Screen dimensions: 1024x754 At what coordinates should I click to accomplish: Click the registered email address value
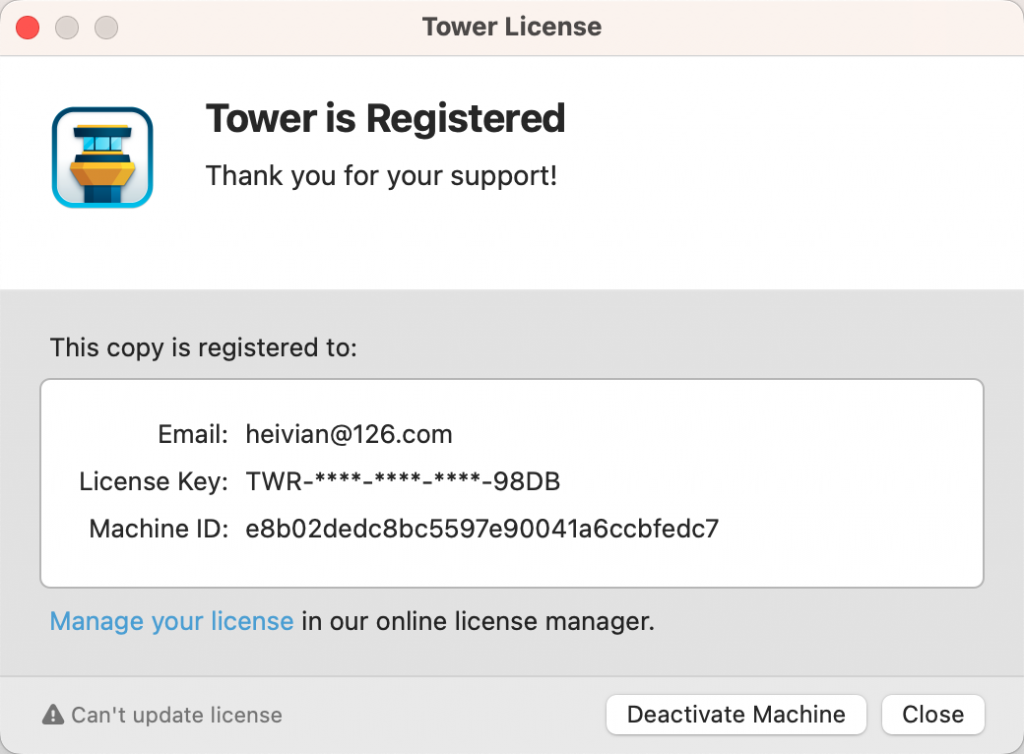(349, 435)
